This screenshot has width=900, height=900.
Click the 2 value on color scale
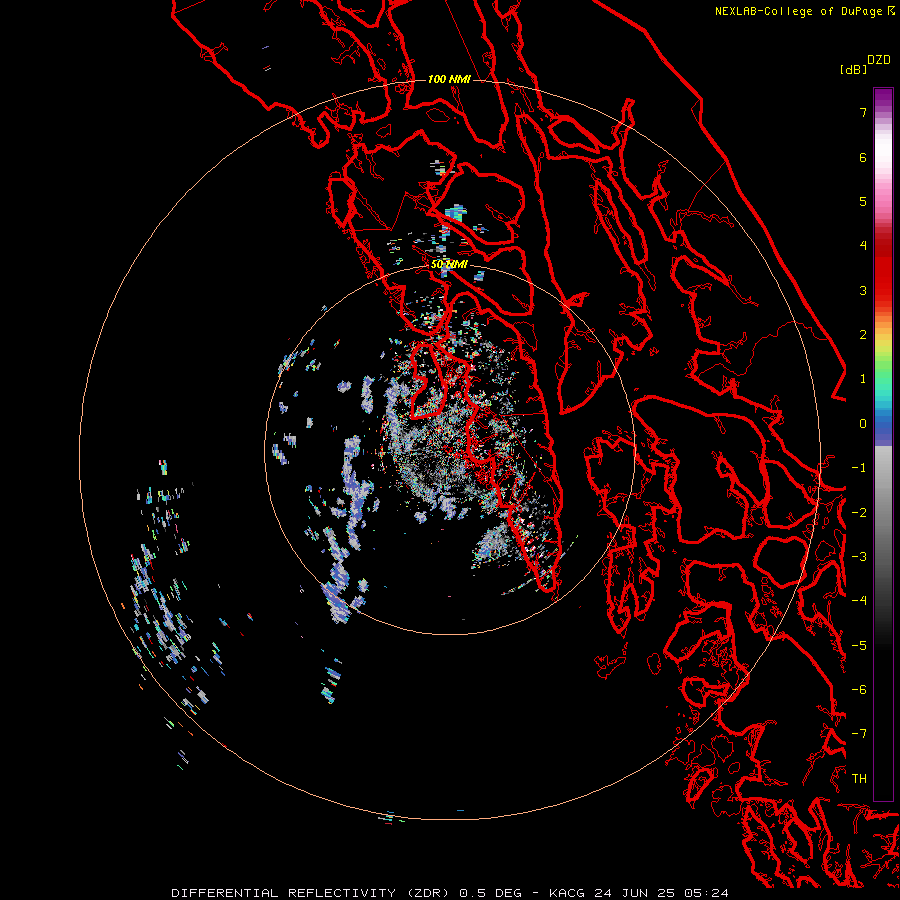click(863, 335)
